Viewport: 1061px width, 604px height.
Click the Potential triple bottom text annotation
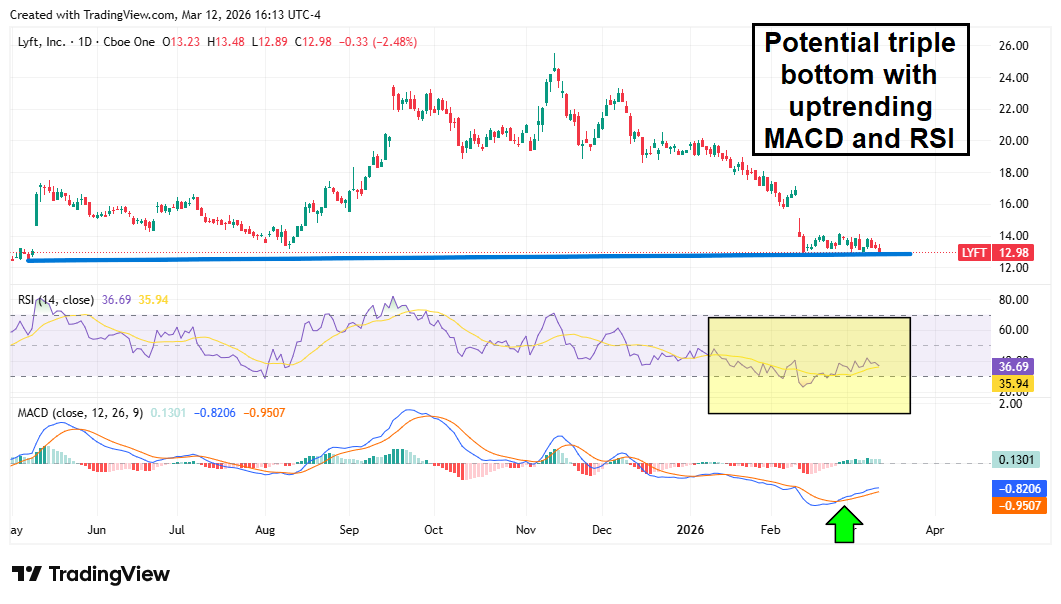[x=859, y=90]
